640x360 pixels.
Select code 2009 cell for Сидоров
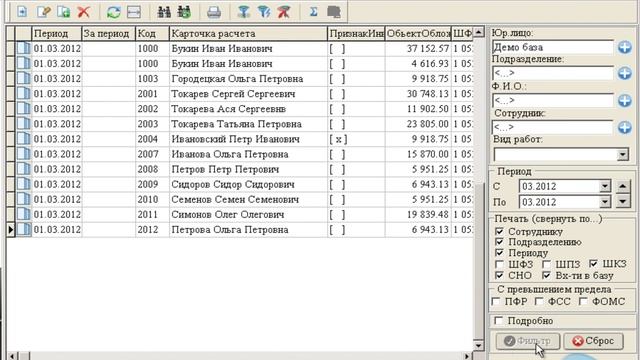[152, 184]
